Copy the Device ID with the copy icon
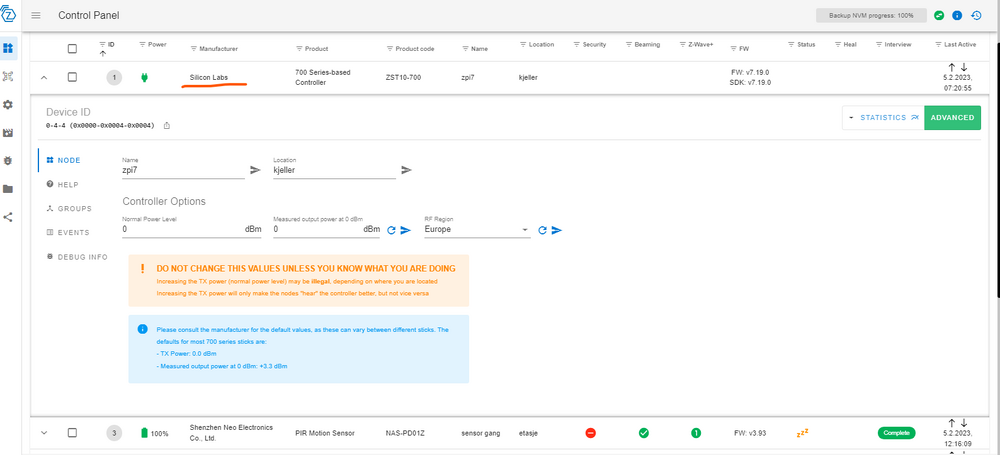 [167, 125]
